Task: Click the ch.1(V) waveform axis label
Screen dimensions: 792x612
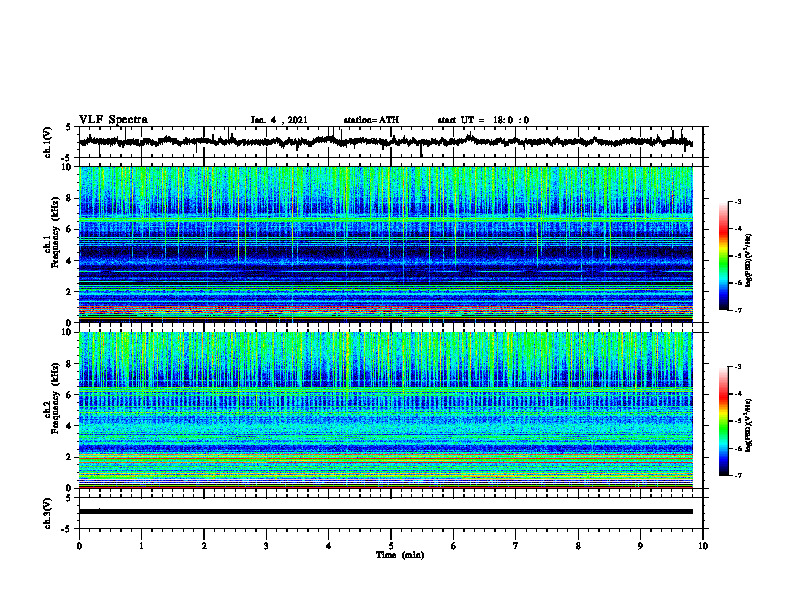Action: (48, 142)
